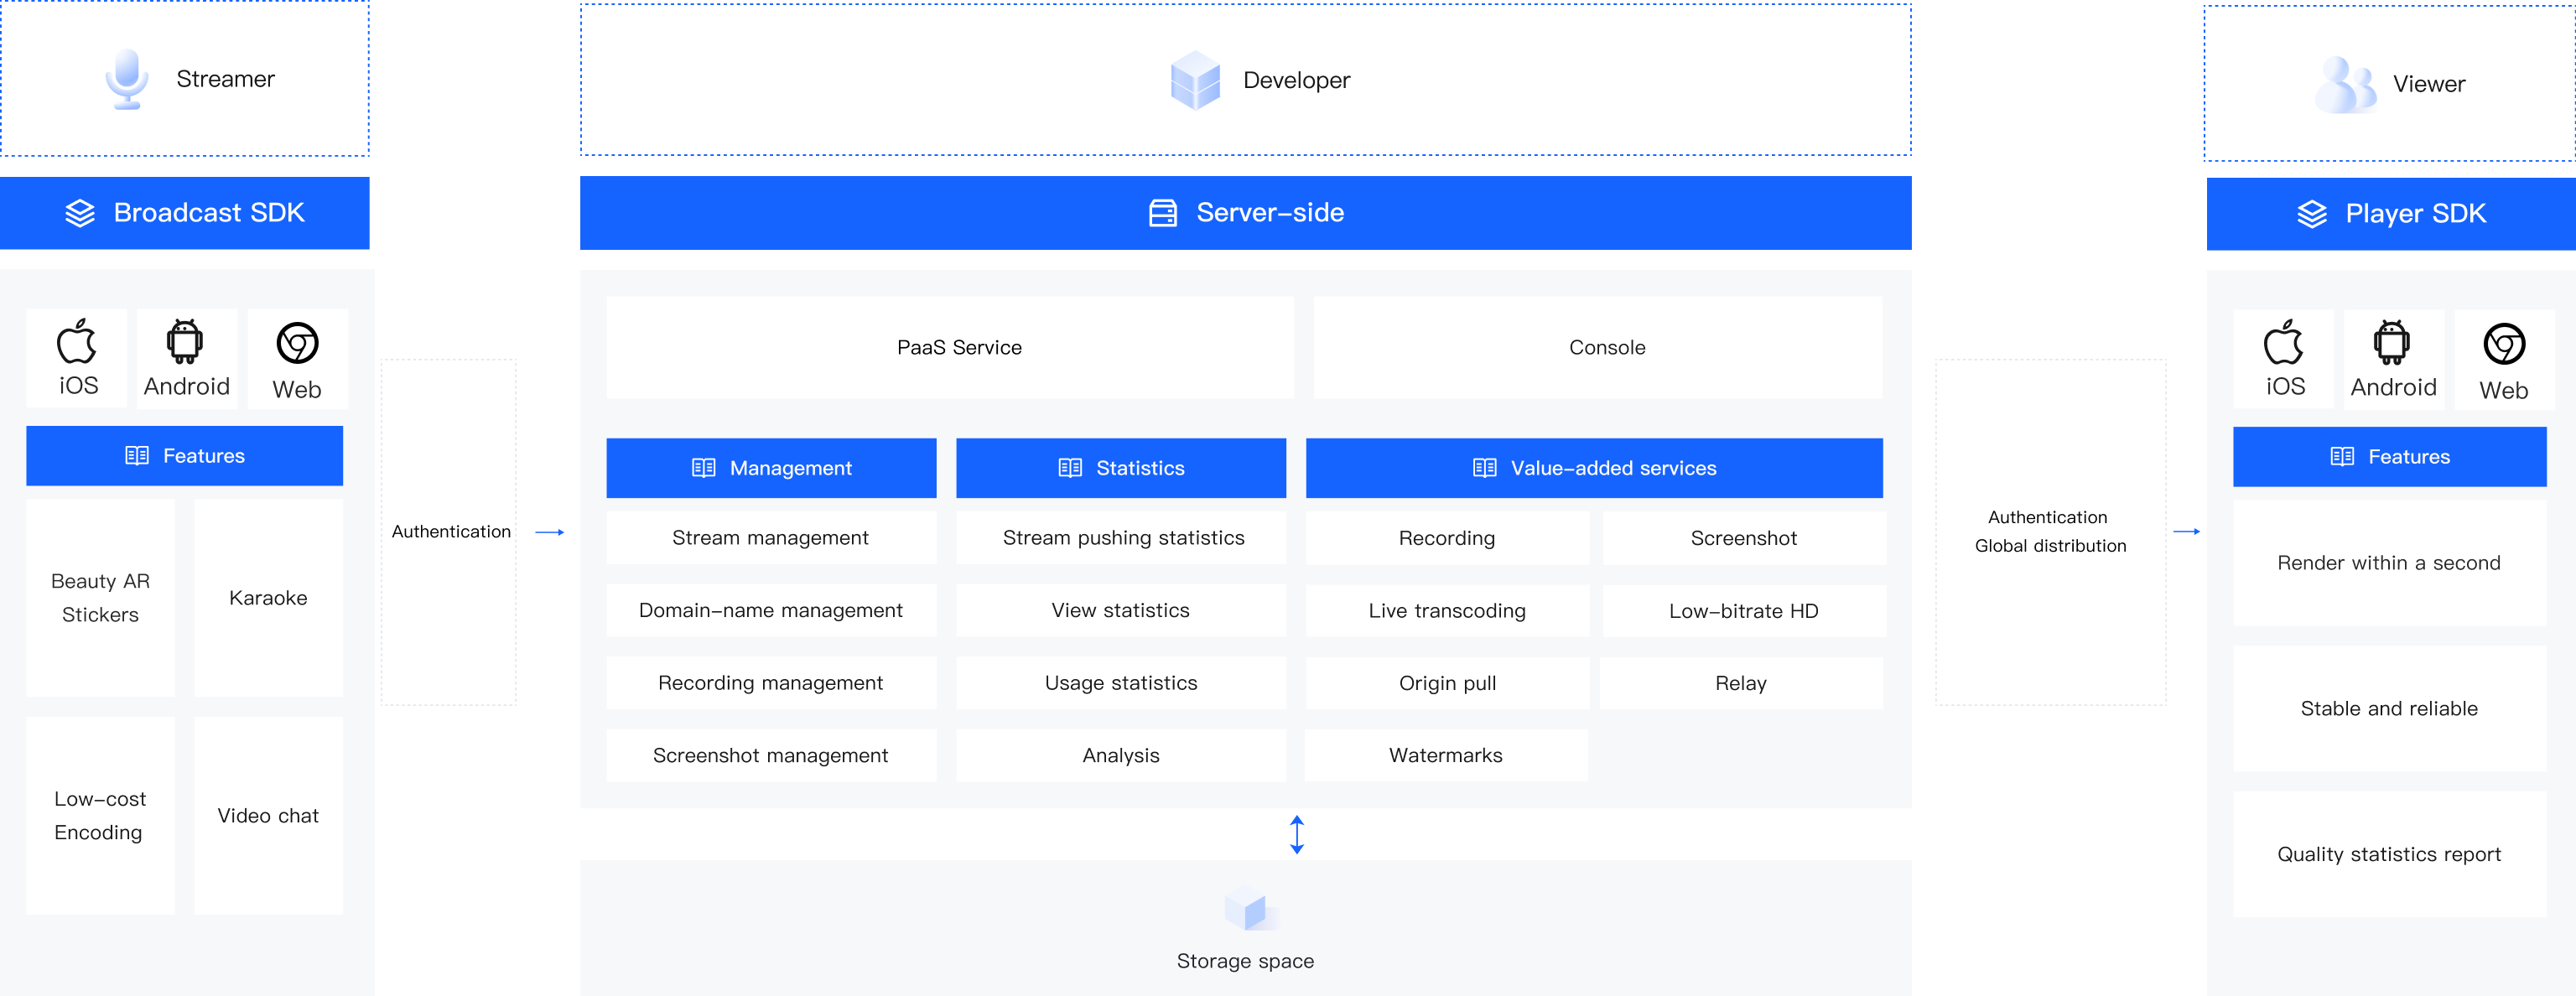This screenshot has height=996, width=2576.
Task: Select the Value-added services header
Action: click(x=1593, y=468)
